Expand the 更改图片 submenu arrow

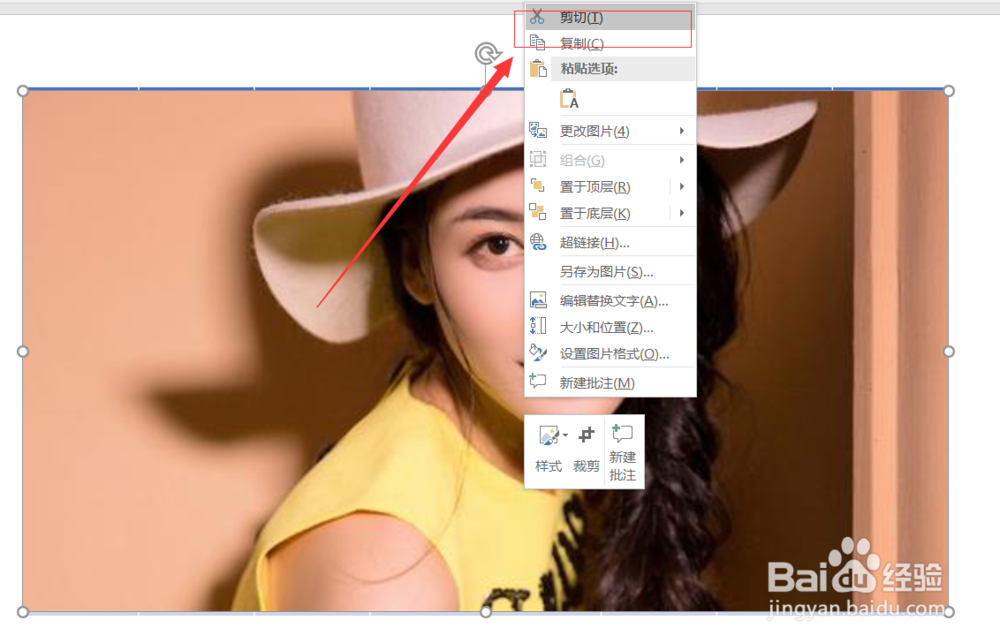click(682, 131)
